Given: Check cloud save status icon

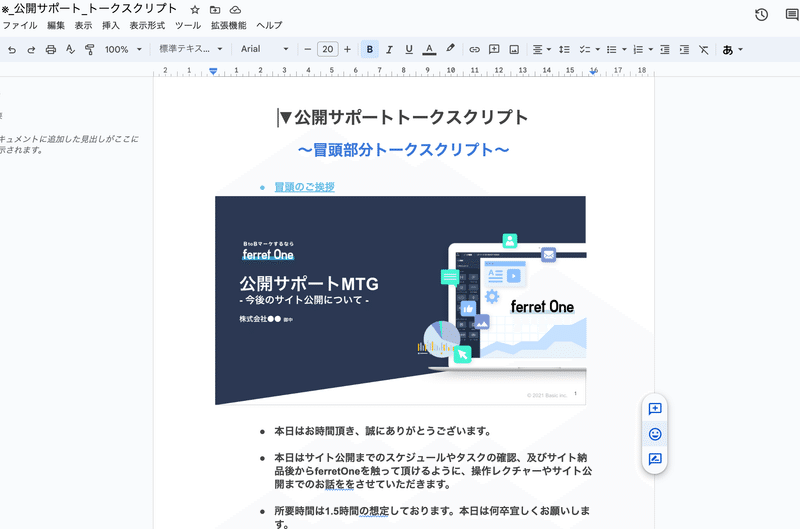Looking at the screenshot, I should click(x=235, y=10).
